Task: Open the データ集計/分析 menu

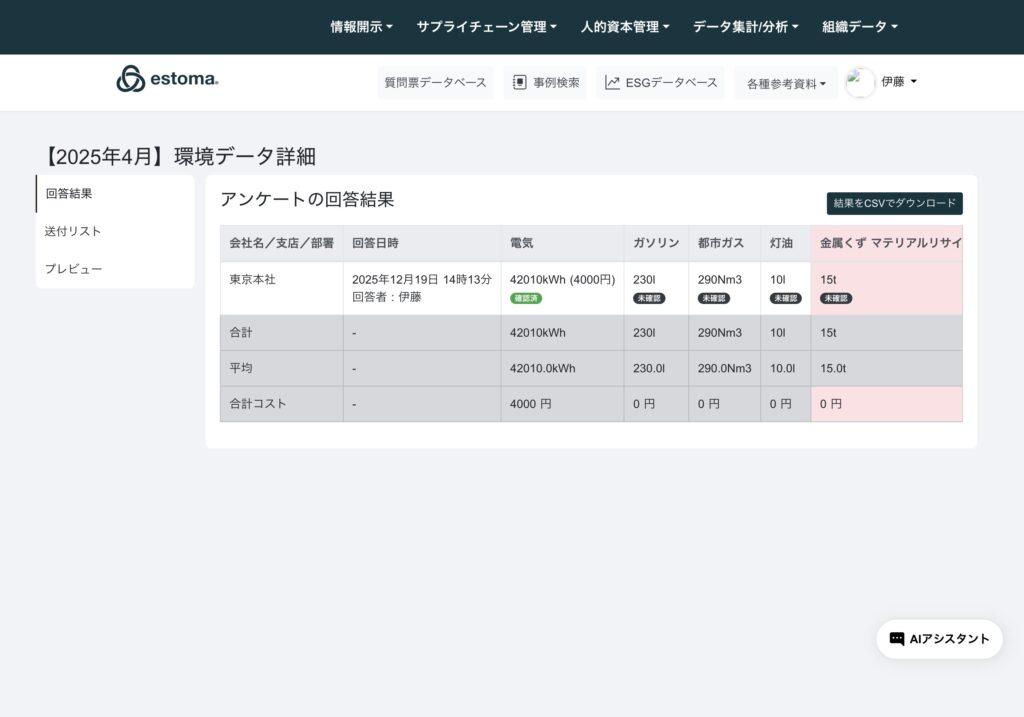Action: click(x=745, y=27)
